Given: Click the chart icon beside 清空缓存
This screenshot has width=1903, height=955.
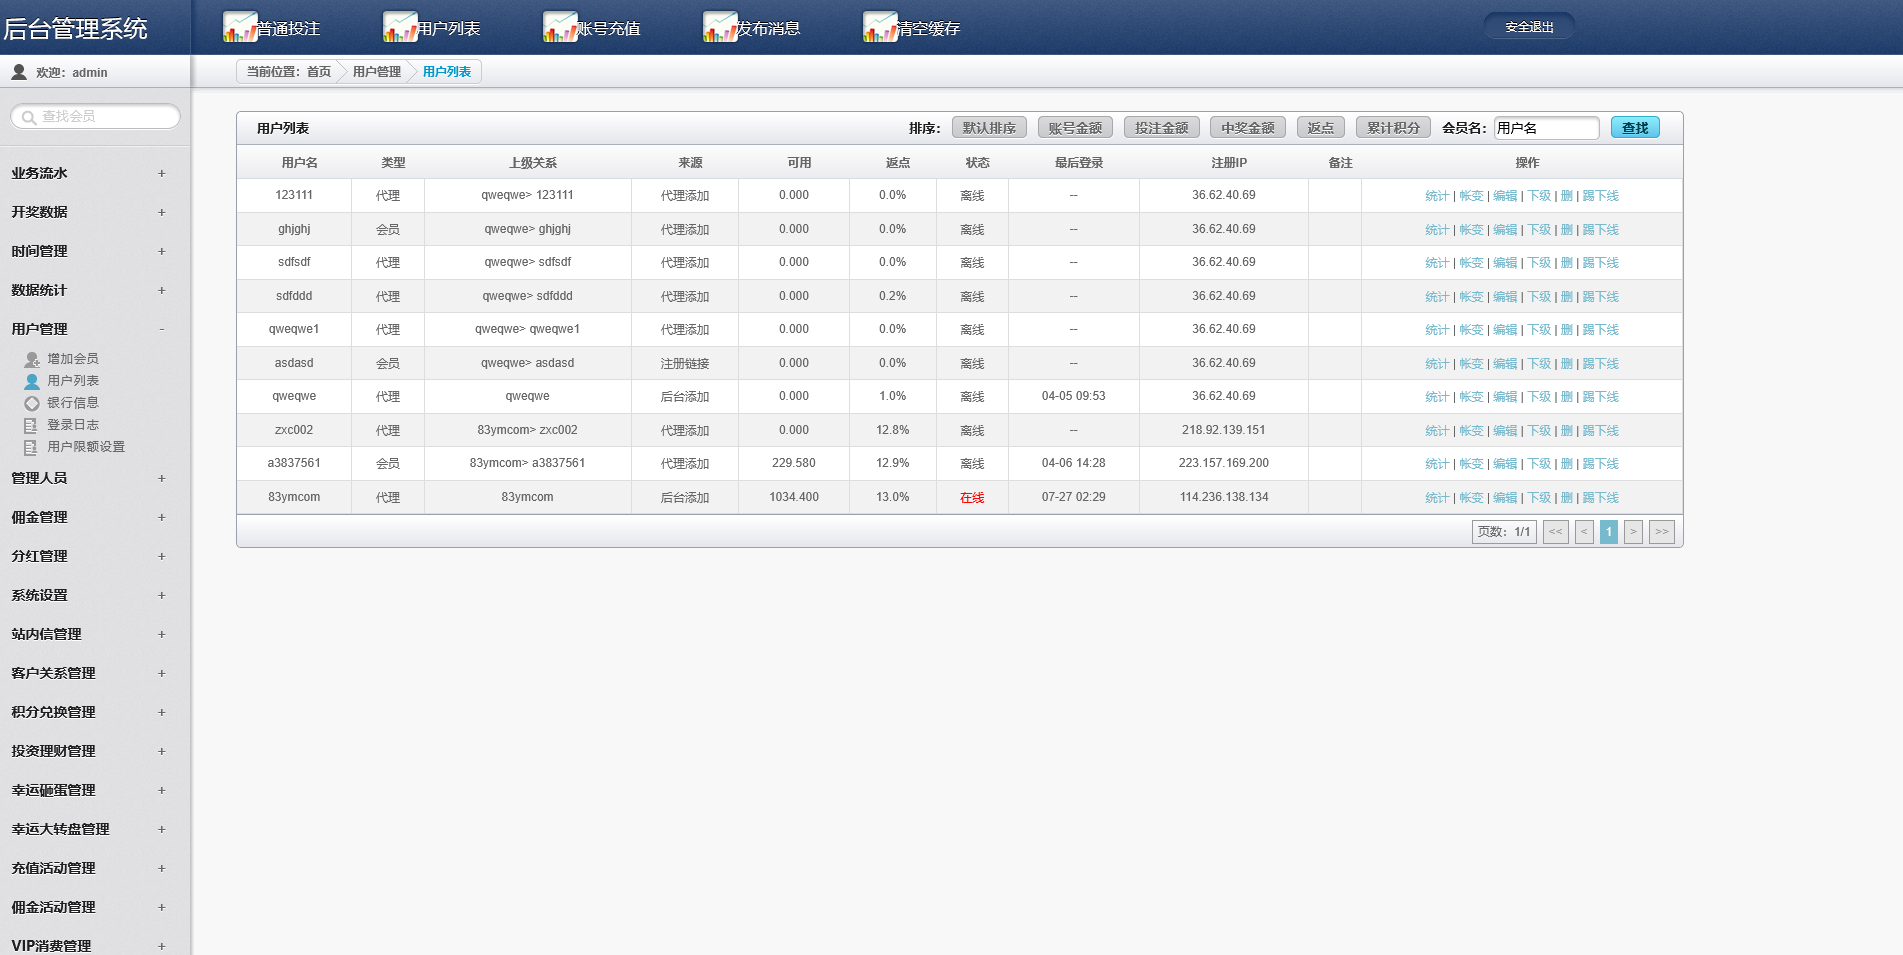Looking at the screenshot, I should coord(880,27).
